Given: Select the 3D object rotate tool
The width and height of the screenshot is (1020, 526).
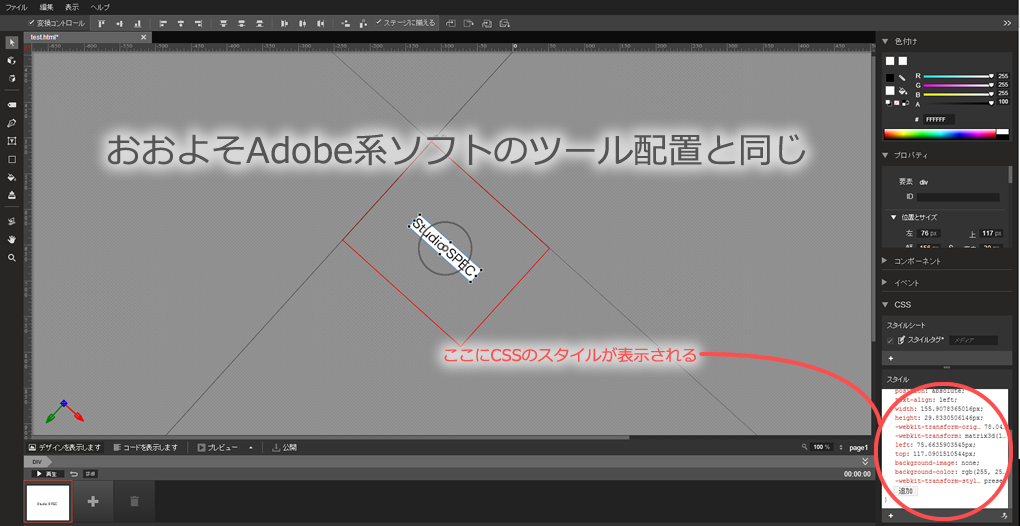Looking at the screenshot, I should (12, 60).
